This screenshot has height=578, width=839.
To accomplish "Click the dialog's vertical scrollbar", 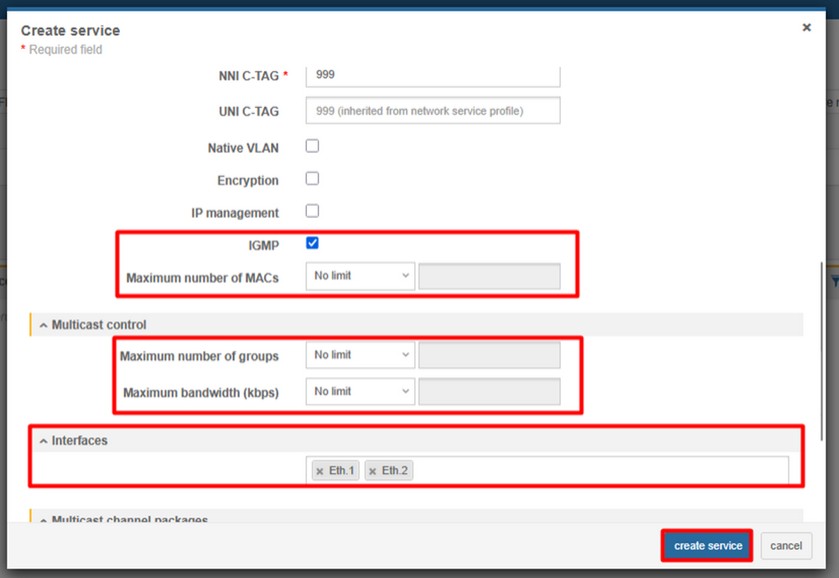I will pyautogui.click(x=823, y=350).
